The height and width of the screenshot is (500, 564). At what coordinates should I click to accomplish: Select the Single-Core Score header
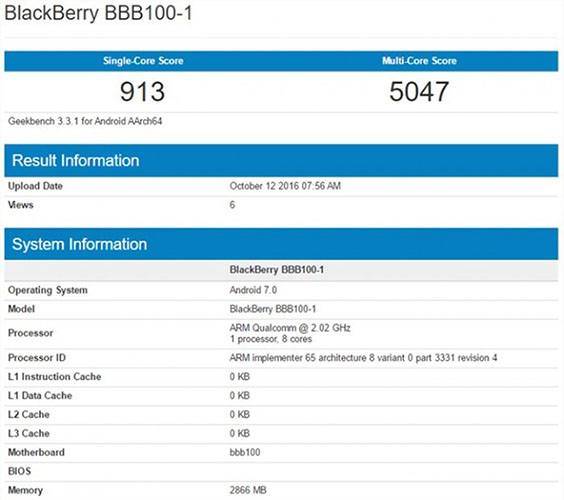pos(143,60)
